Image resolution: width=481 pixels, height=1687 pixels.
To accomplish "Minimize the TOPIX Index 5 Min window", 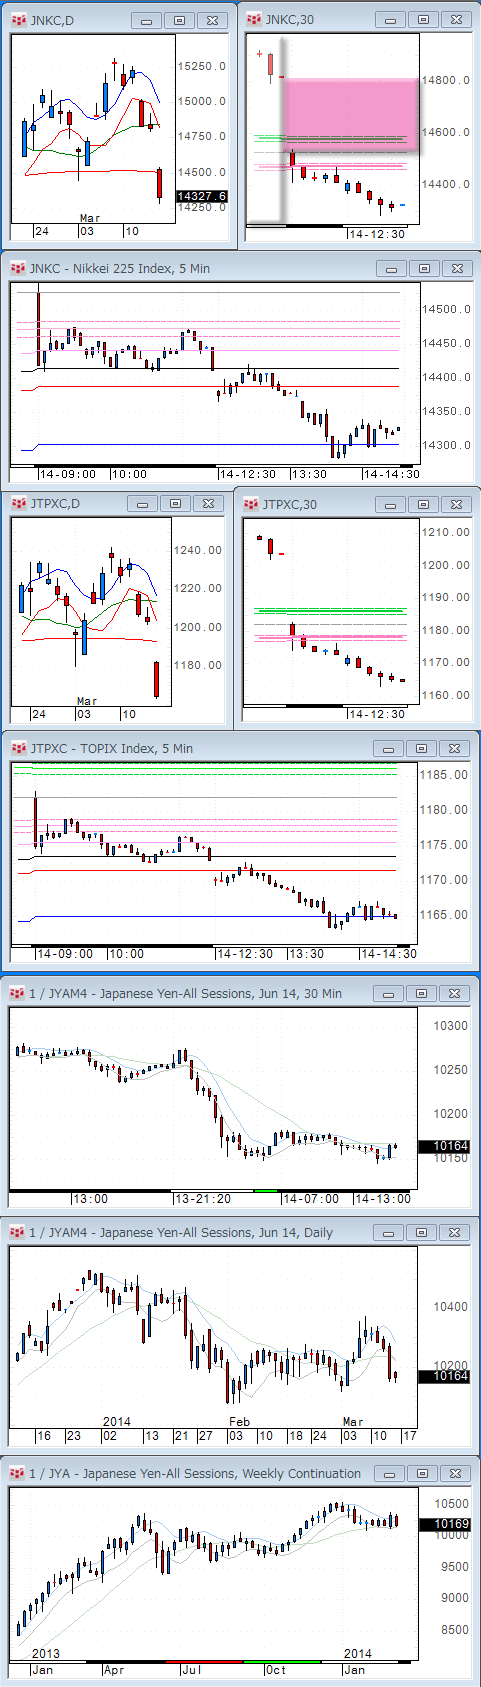I will coord(390,748).
